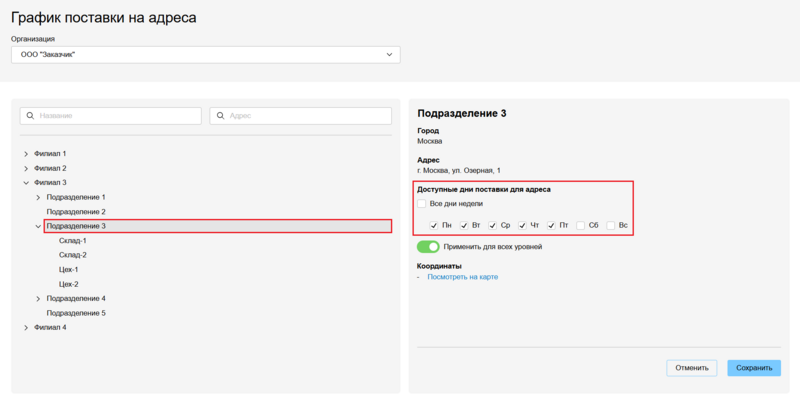800x403 pixels.
Task: Turn off Применить для всех уровней switch
Action: click(428, 246)
